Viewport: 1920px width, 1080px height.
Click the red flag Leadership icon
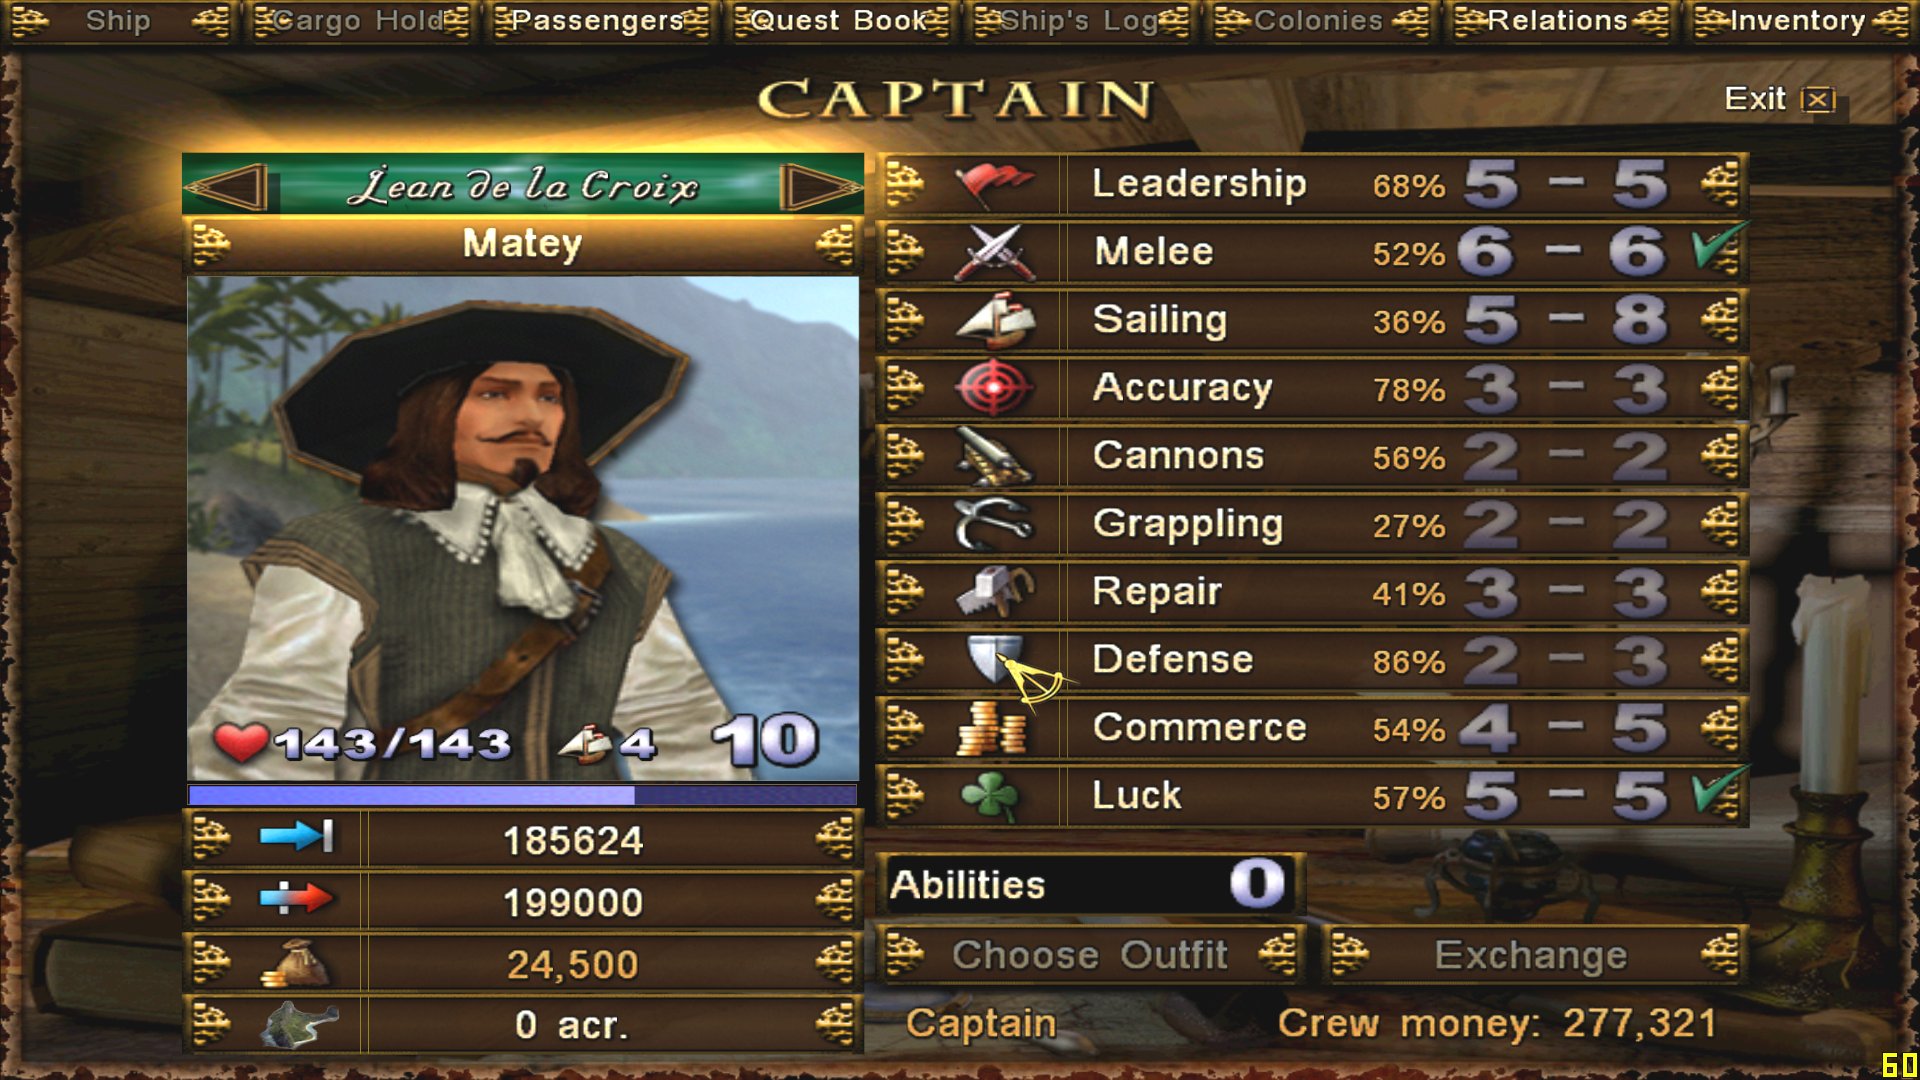(994, 184)
